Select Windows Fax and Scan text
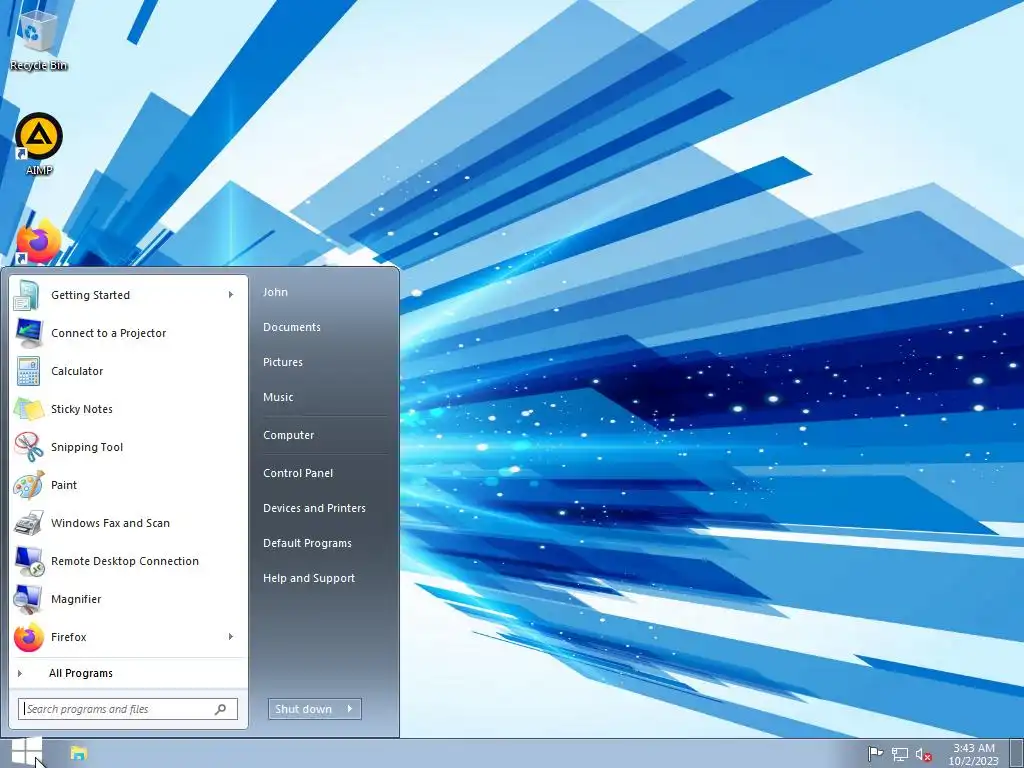The image size is (1024, 768). pyautogui.click(x=110, y=523)
